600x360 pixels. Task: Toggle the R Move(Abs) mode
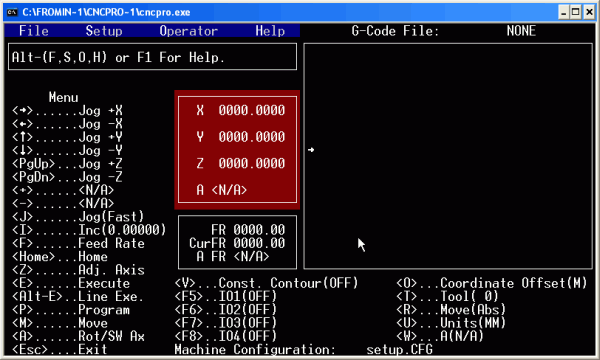(x=451, y=310)
